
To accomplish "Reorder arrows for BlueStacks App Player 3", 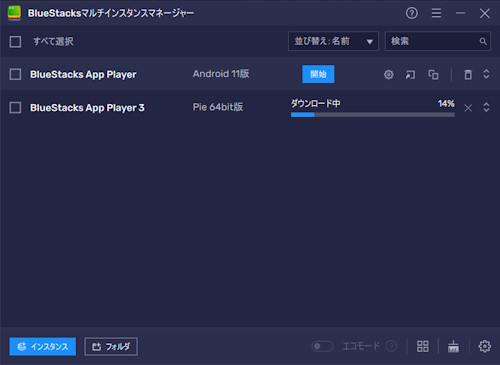I will tap(486, 107).
